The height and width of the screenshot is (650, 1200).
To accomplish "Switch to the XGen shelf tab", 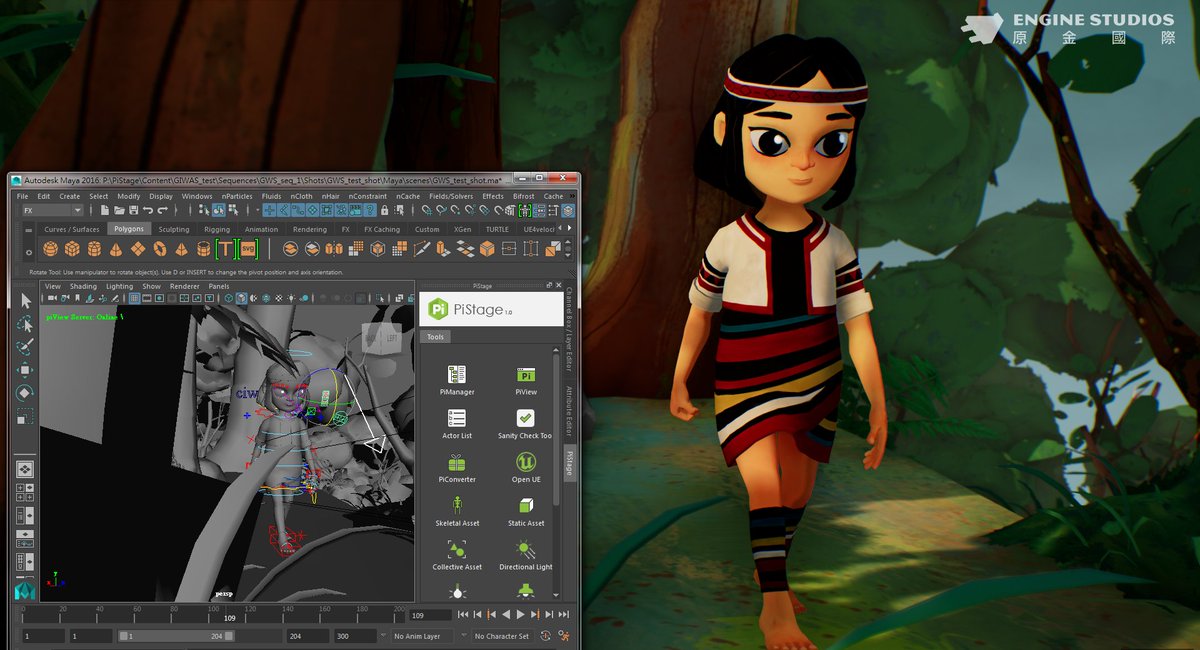I will (462, 229).
